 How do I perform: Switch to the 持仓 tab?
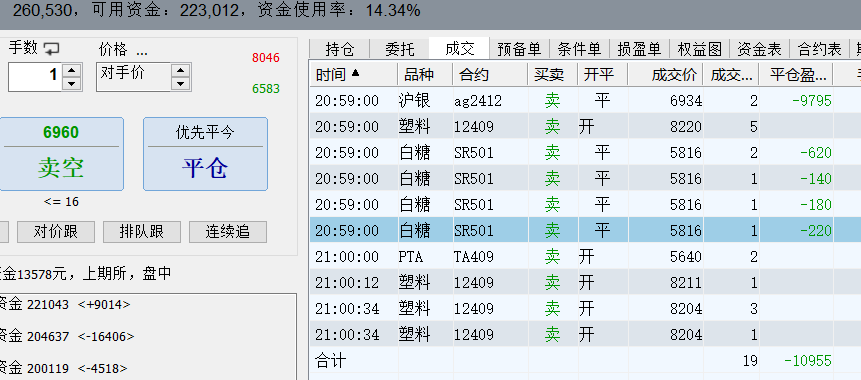pos(339,49)
